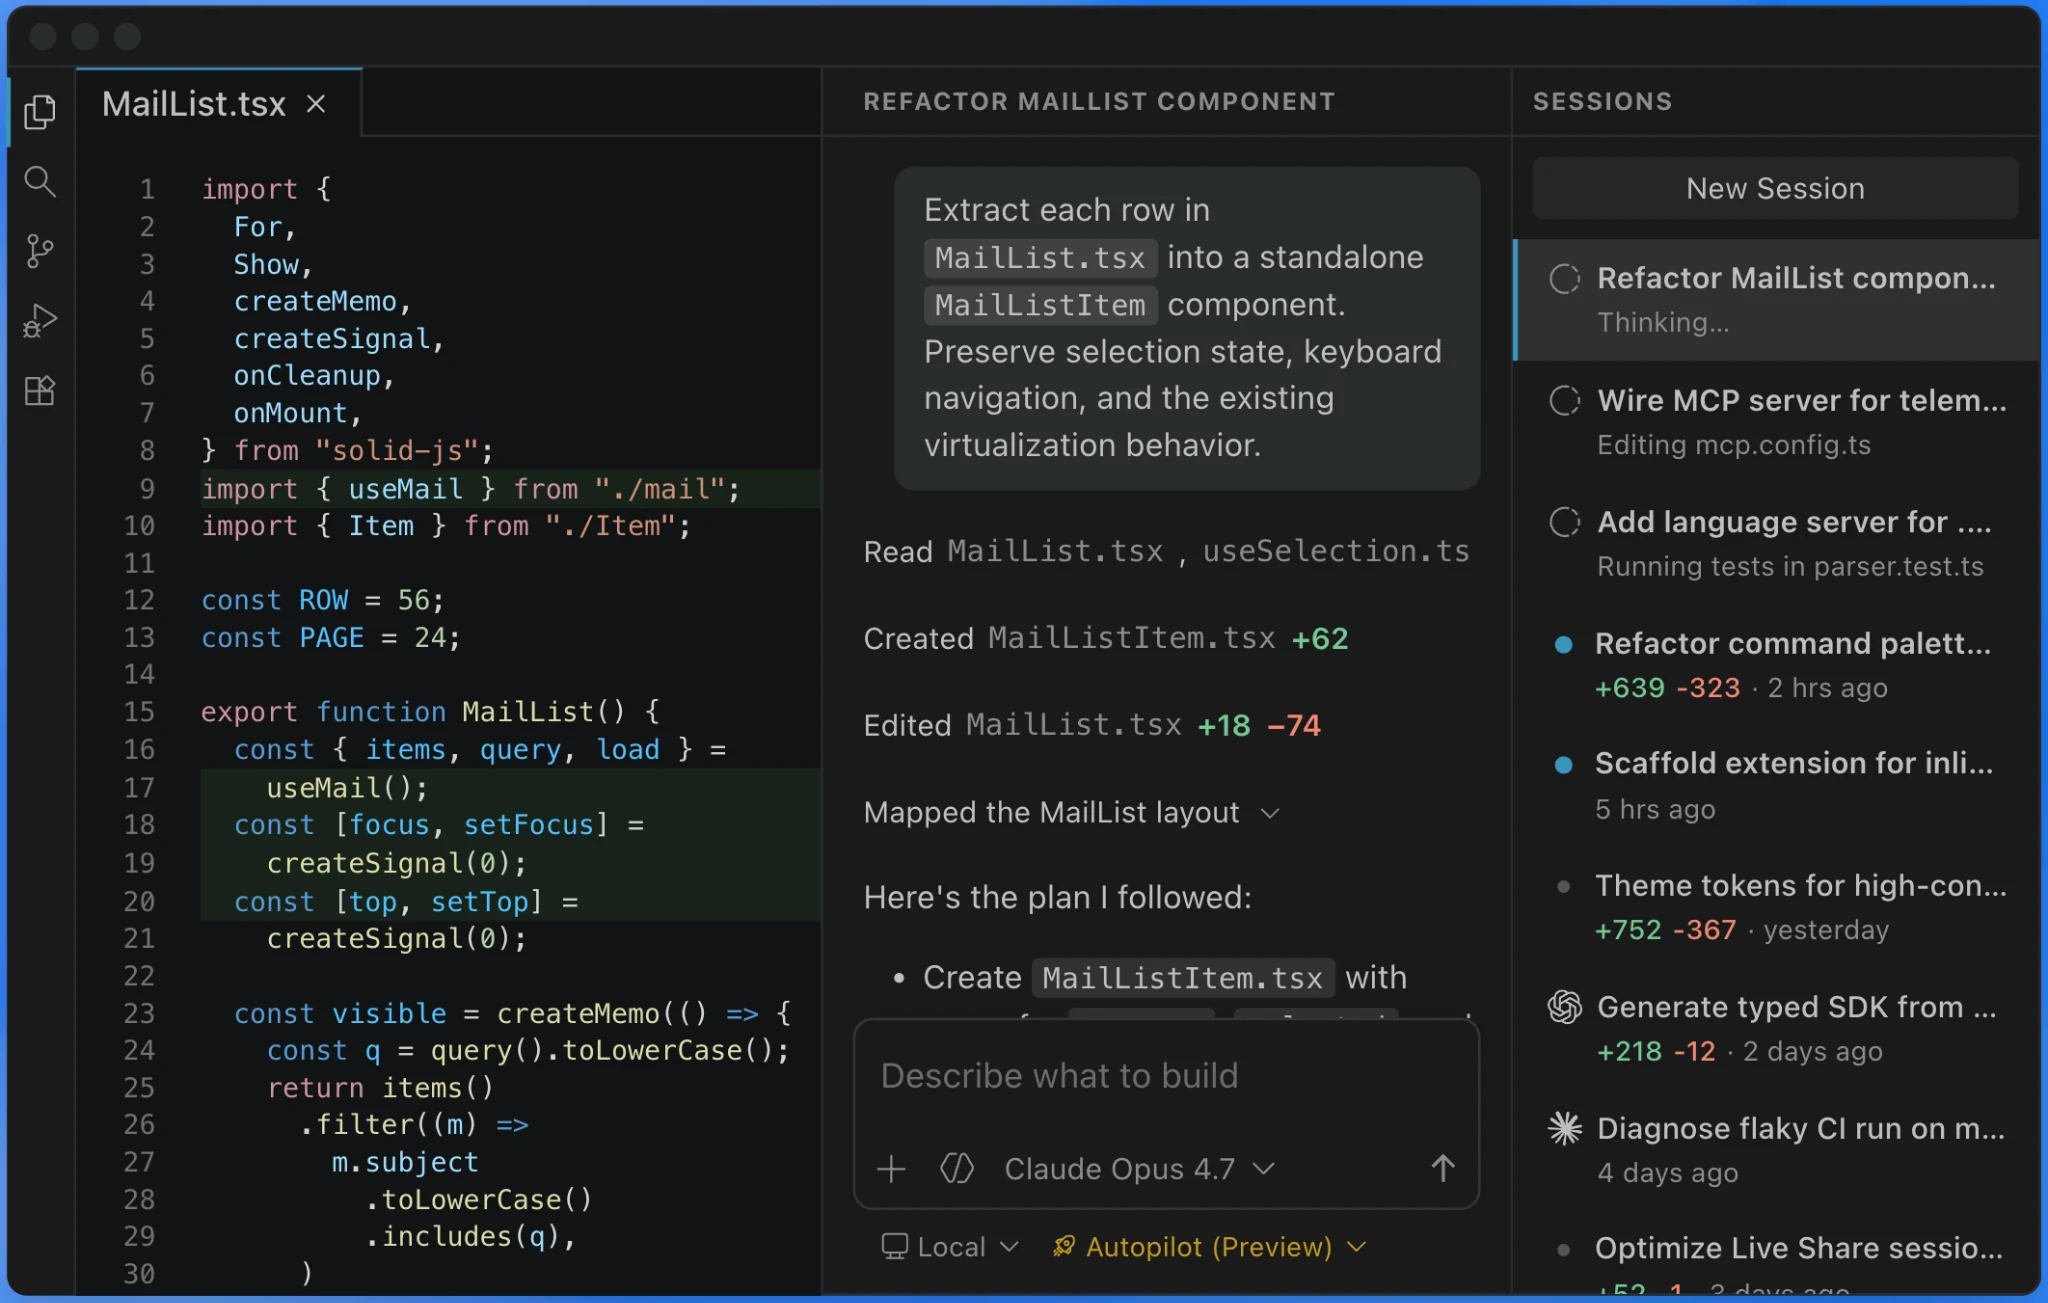
Task: Start a New Session
Action: coord(1775,188)
